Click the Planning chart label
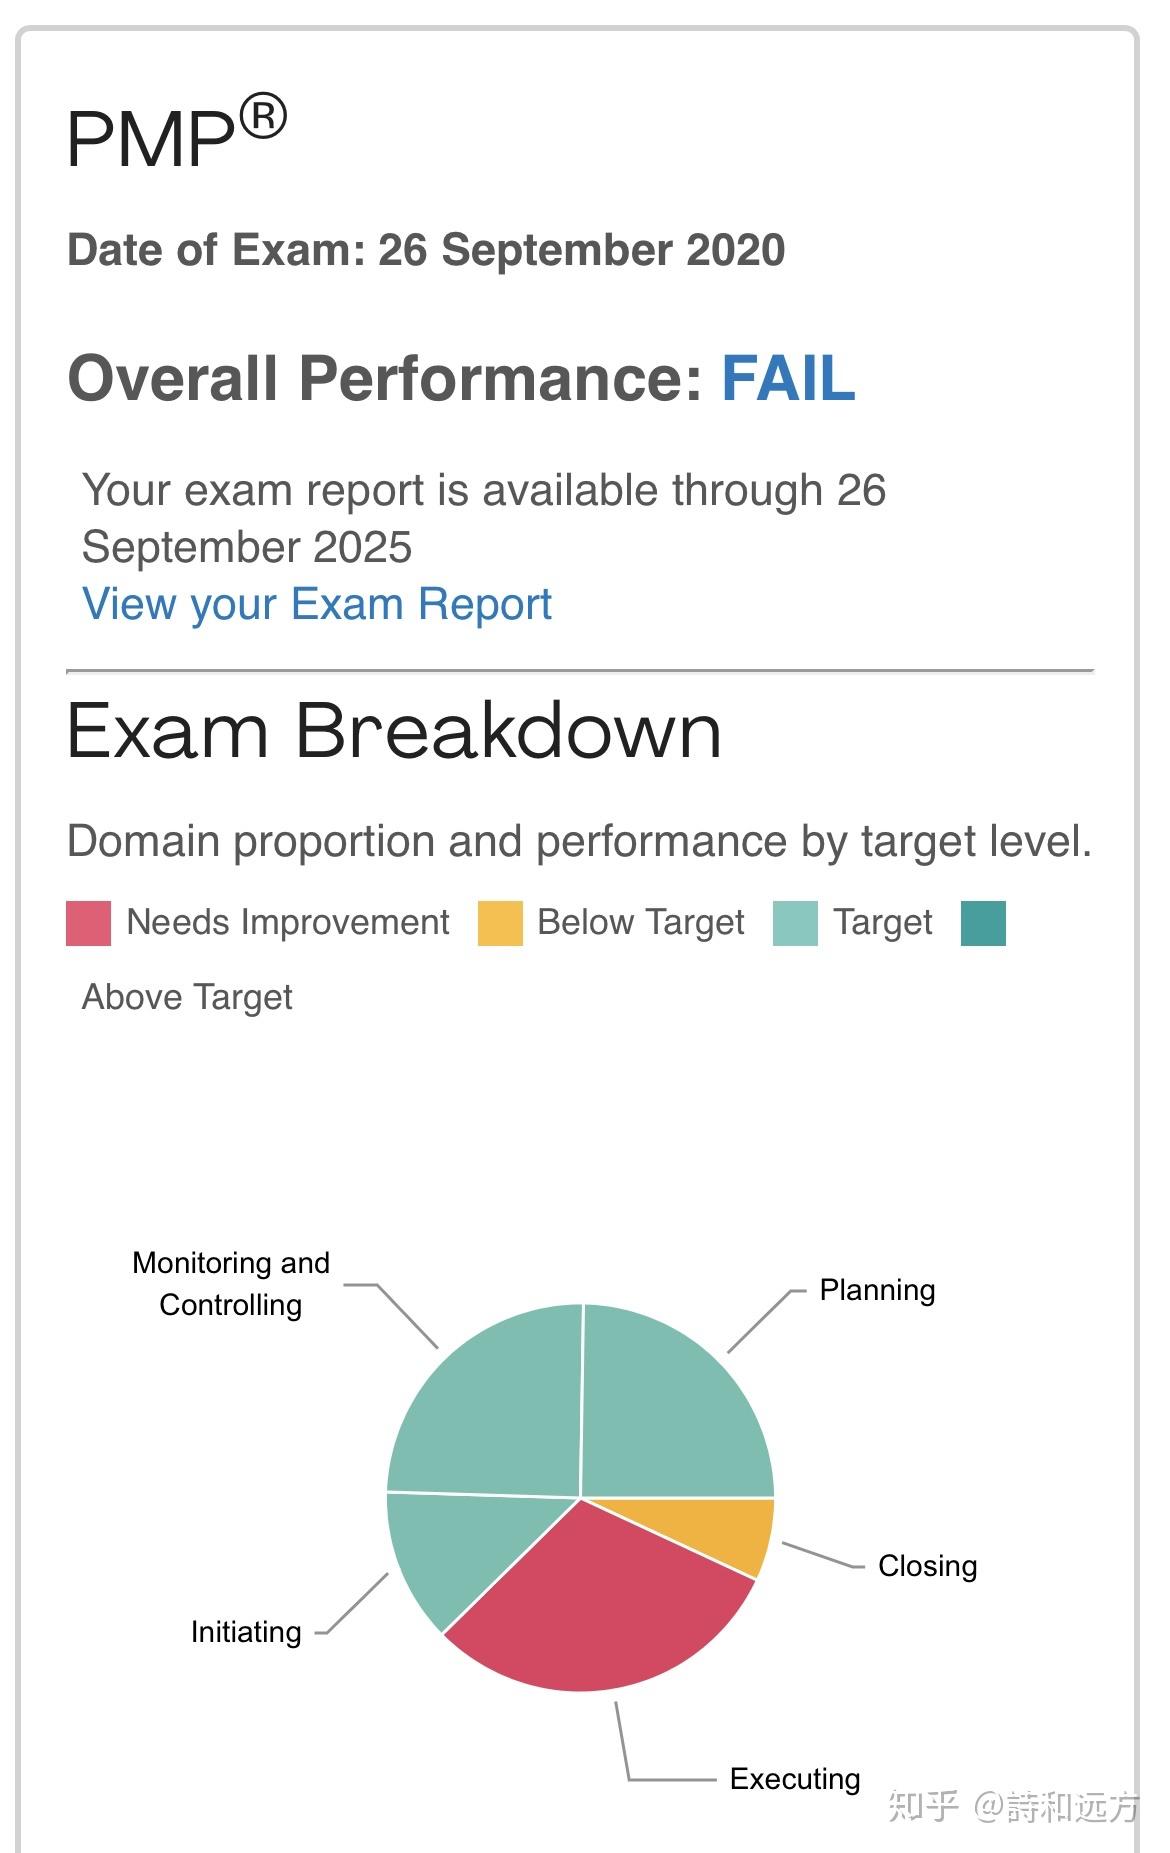The width and height of the screenshot is (1170, 1853). point(877,1290)
